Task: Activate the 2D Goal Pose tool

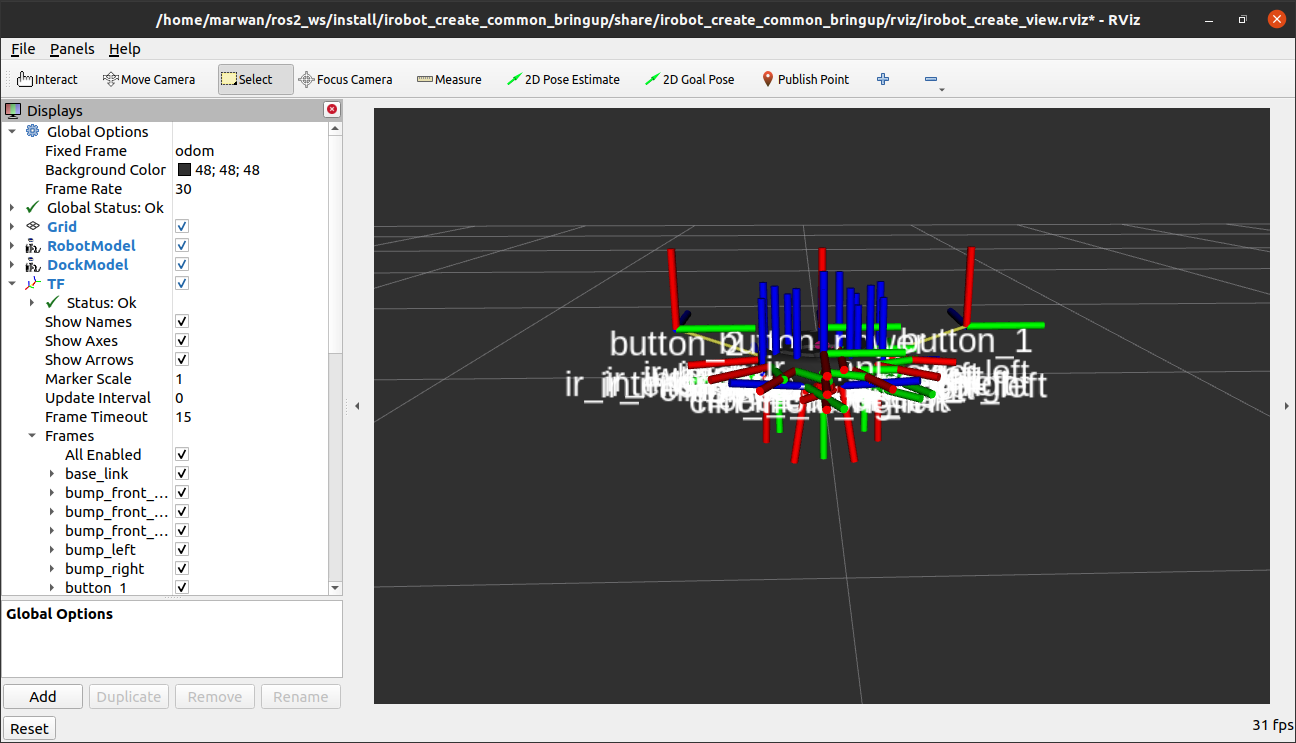Action: (690, 79)
